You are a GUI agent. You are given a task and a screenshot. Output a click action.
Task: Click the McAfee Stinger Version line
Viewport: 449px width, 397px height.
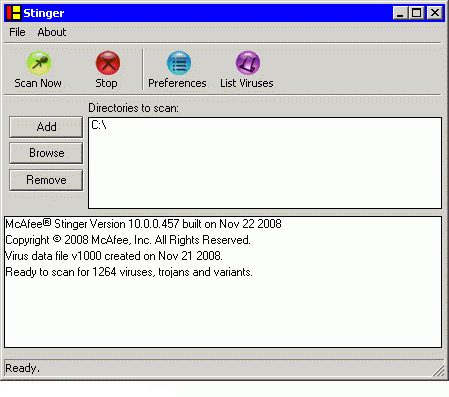143,224
